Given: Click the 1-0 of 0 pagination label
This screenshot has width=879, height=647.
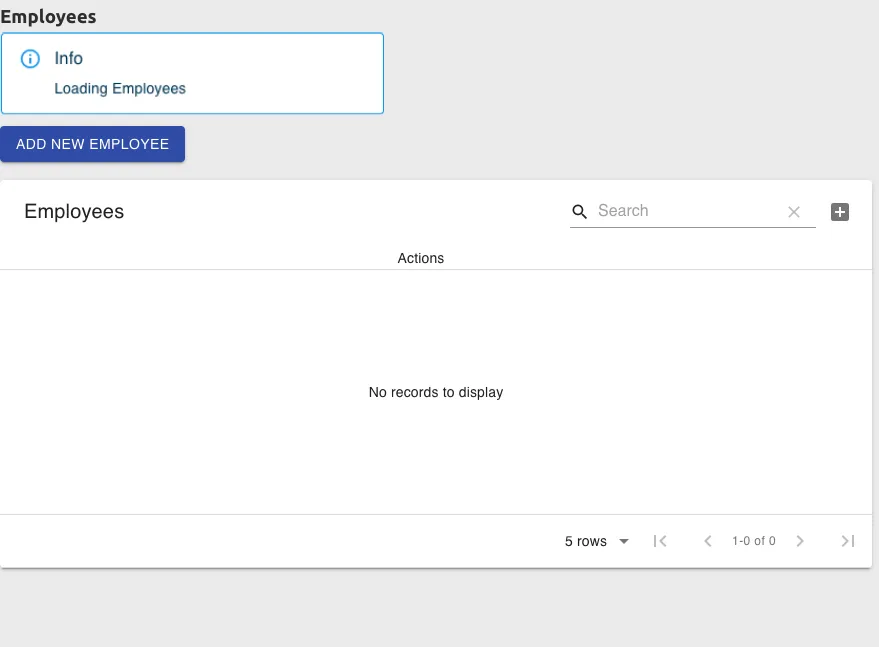Looking at the screenshot, I should (753, 541).
